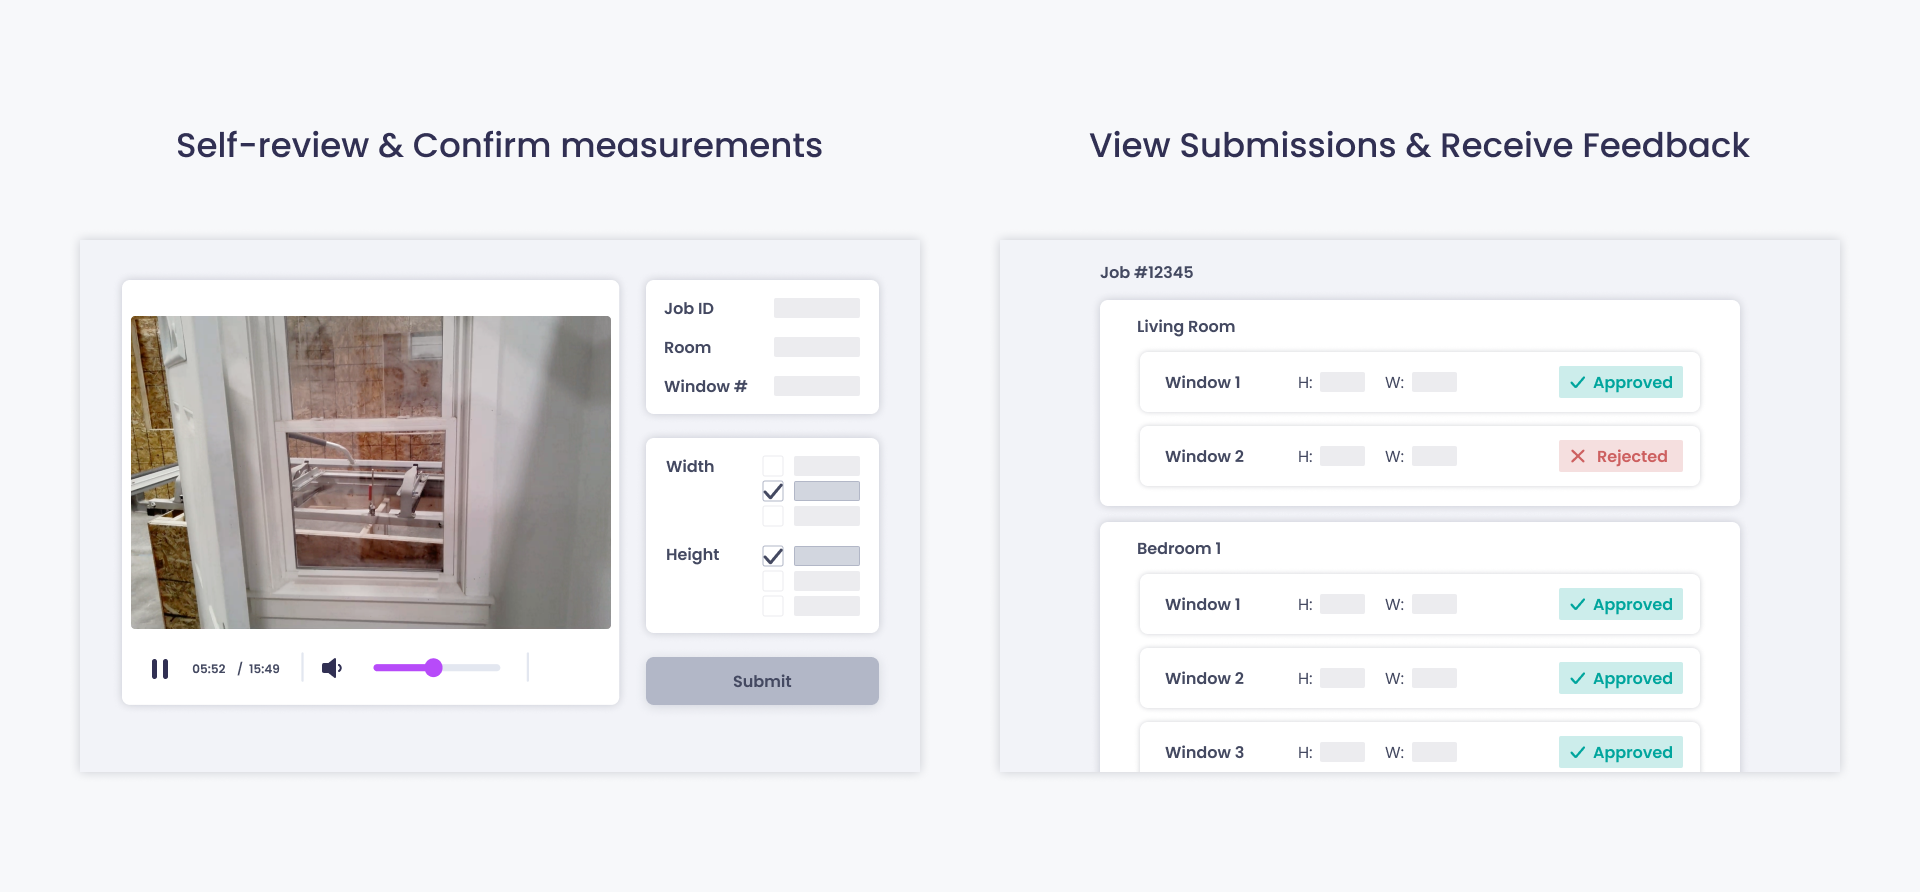Image resolution: width=1920 pixels, height=892 pixels.
Task: Click the Room input field
Action: click(816, 347)
